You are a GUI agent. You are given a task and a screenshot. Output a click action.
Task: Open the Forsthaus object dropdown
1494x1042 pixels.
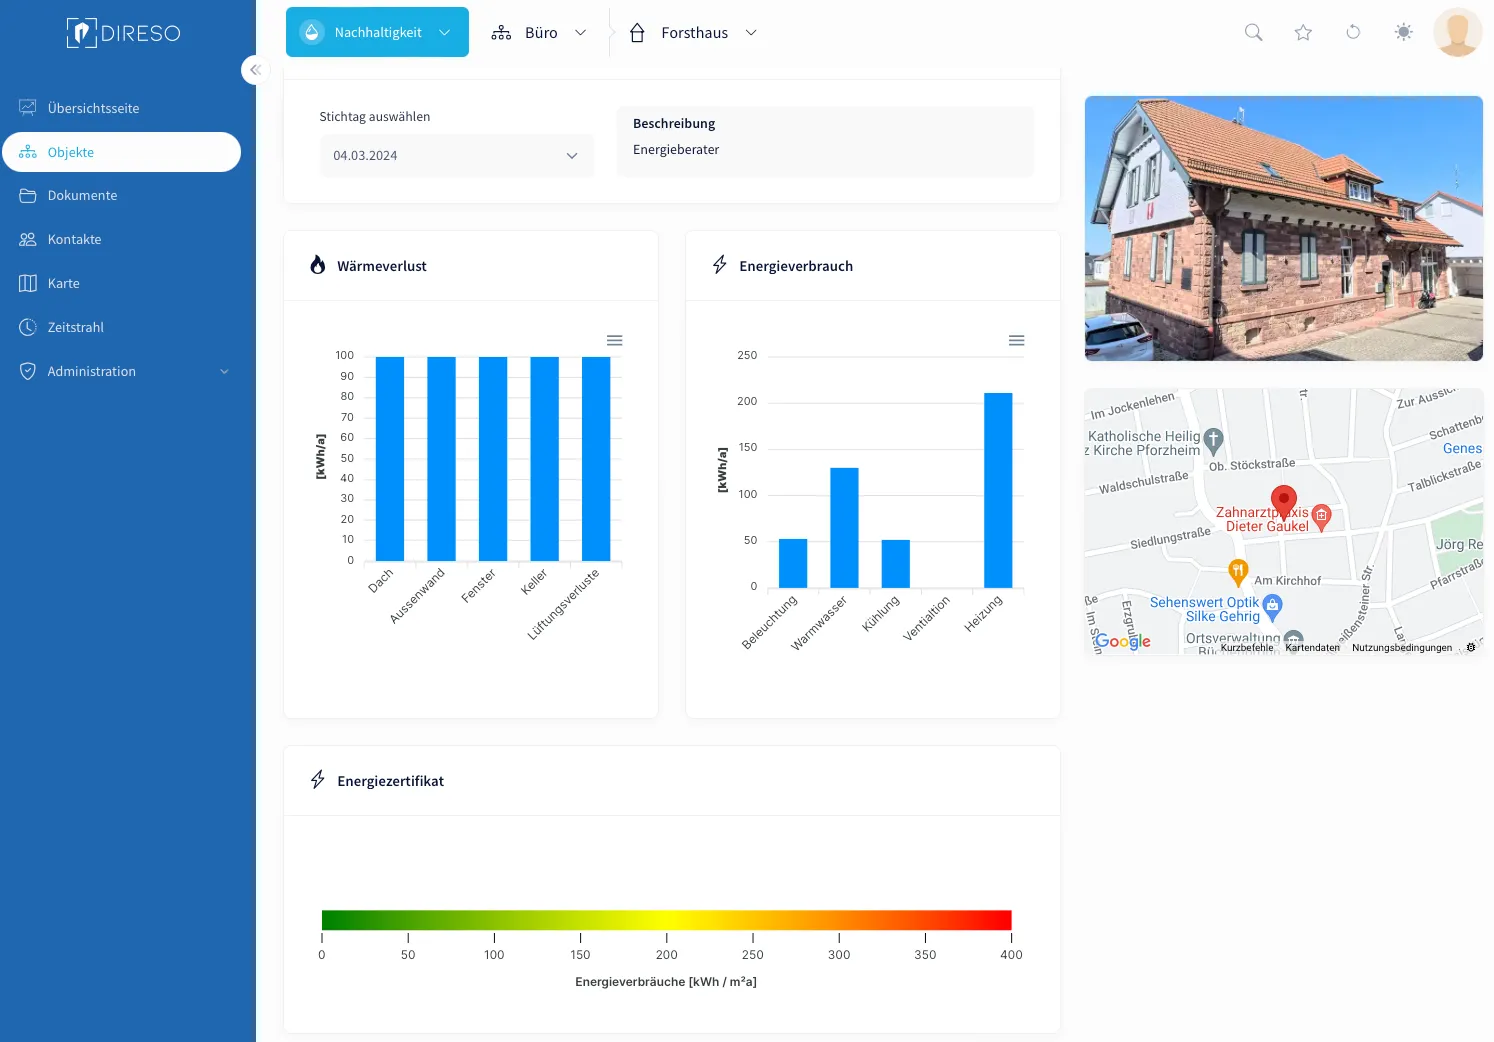click(x=693, y=32)
